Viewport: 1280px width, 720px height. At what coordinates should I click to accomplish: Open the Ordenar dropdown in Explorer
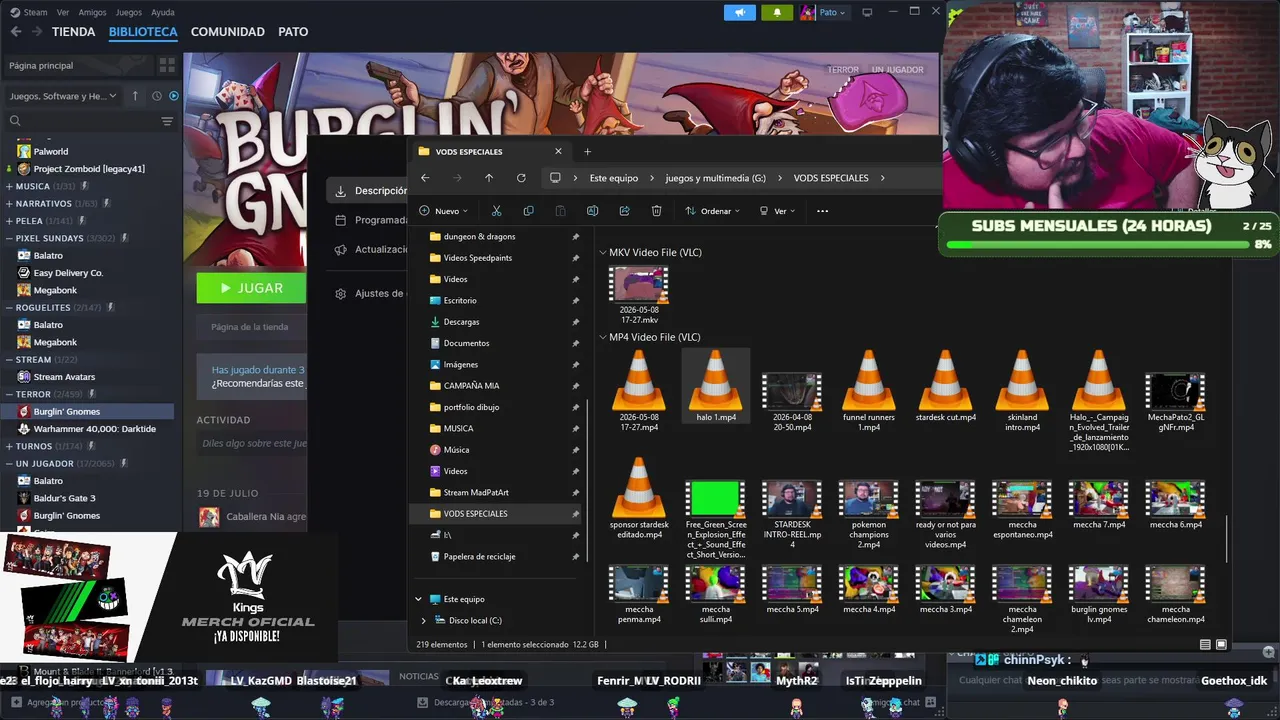(712, 211)
